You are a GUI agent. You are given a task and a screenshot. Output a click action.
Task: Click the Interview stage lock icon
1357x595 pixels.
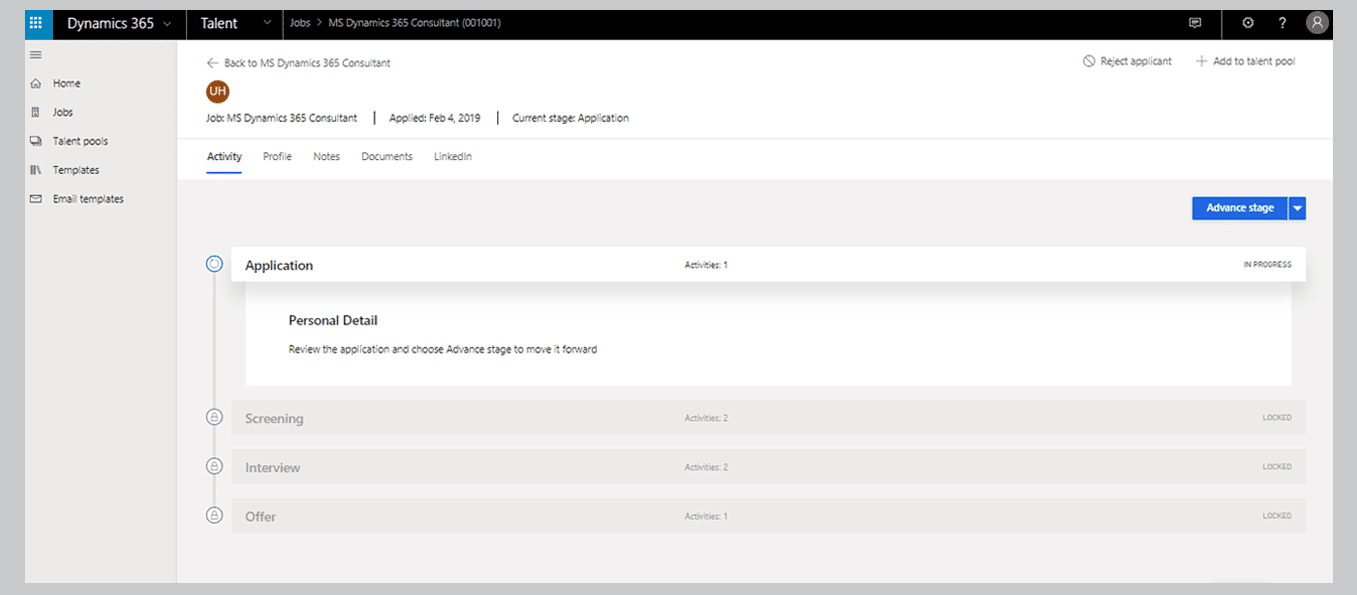pyautogui.click(x=214, y=466)
